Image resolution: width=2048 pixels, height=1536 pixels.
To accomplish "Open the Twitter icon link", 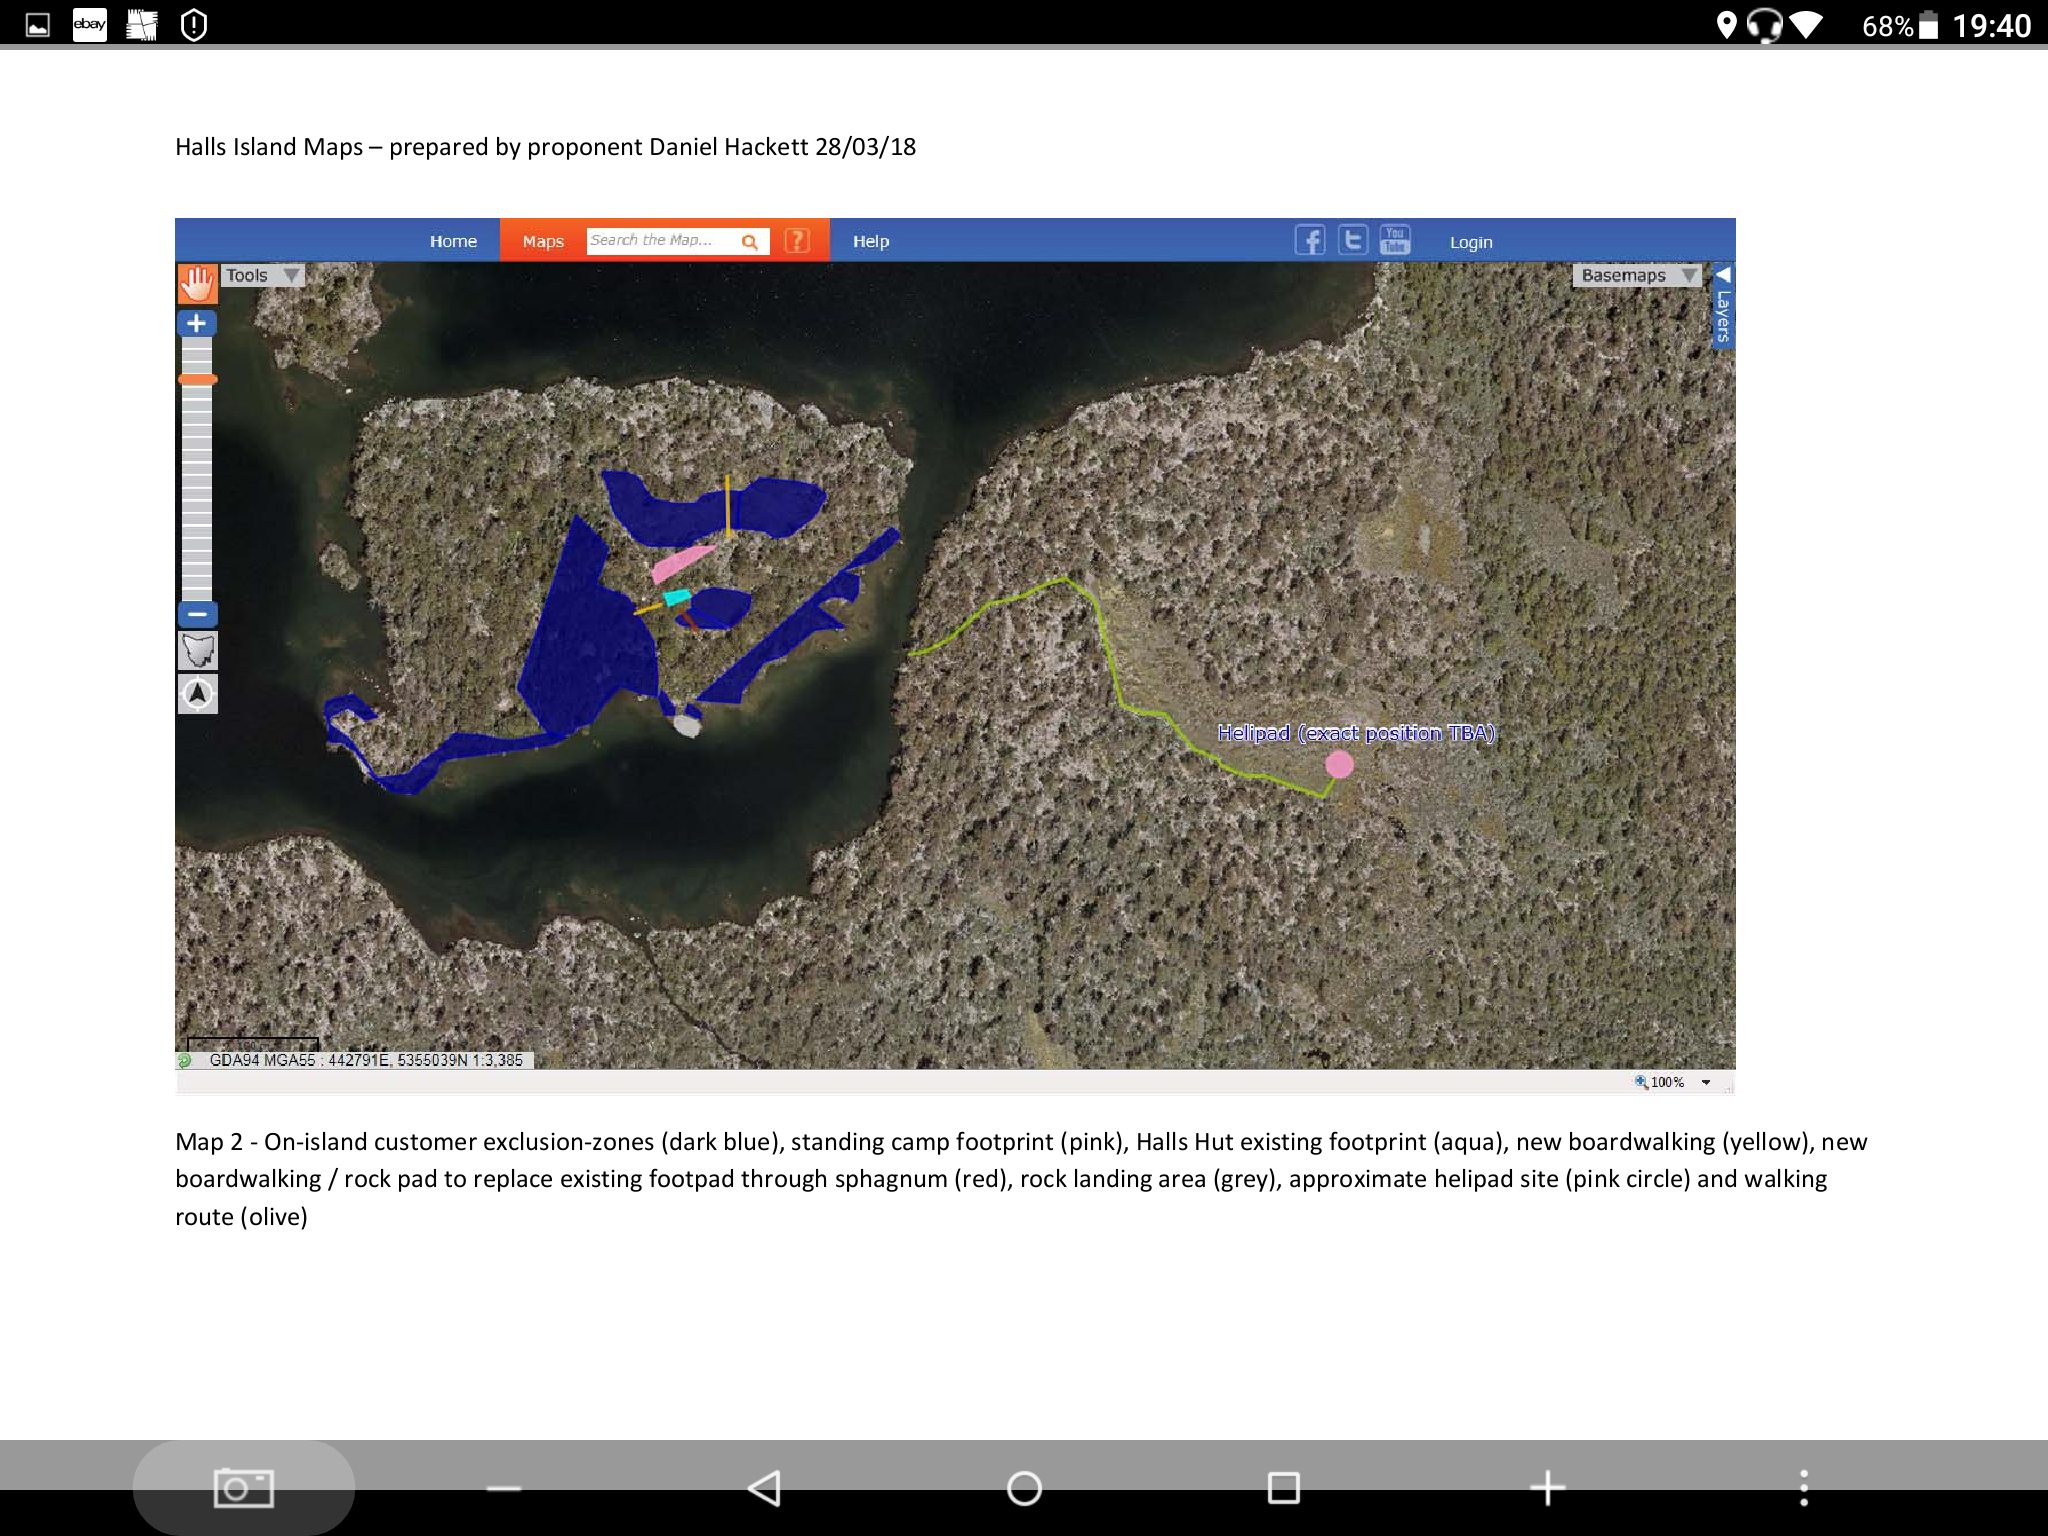I will (x=1353, y=240).
